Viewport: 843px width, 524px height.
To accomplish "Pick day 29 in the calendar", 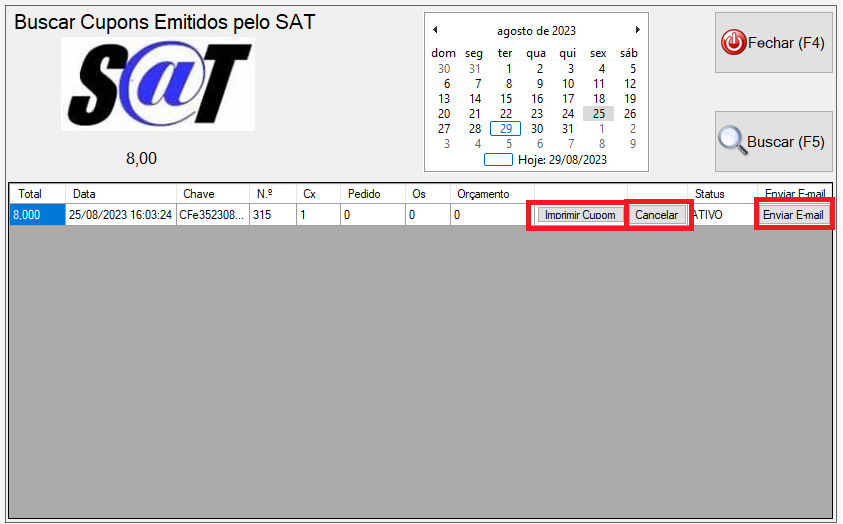I will [506, 129].
